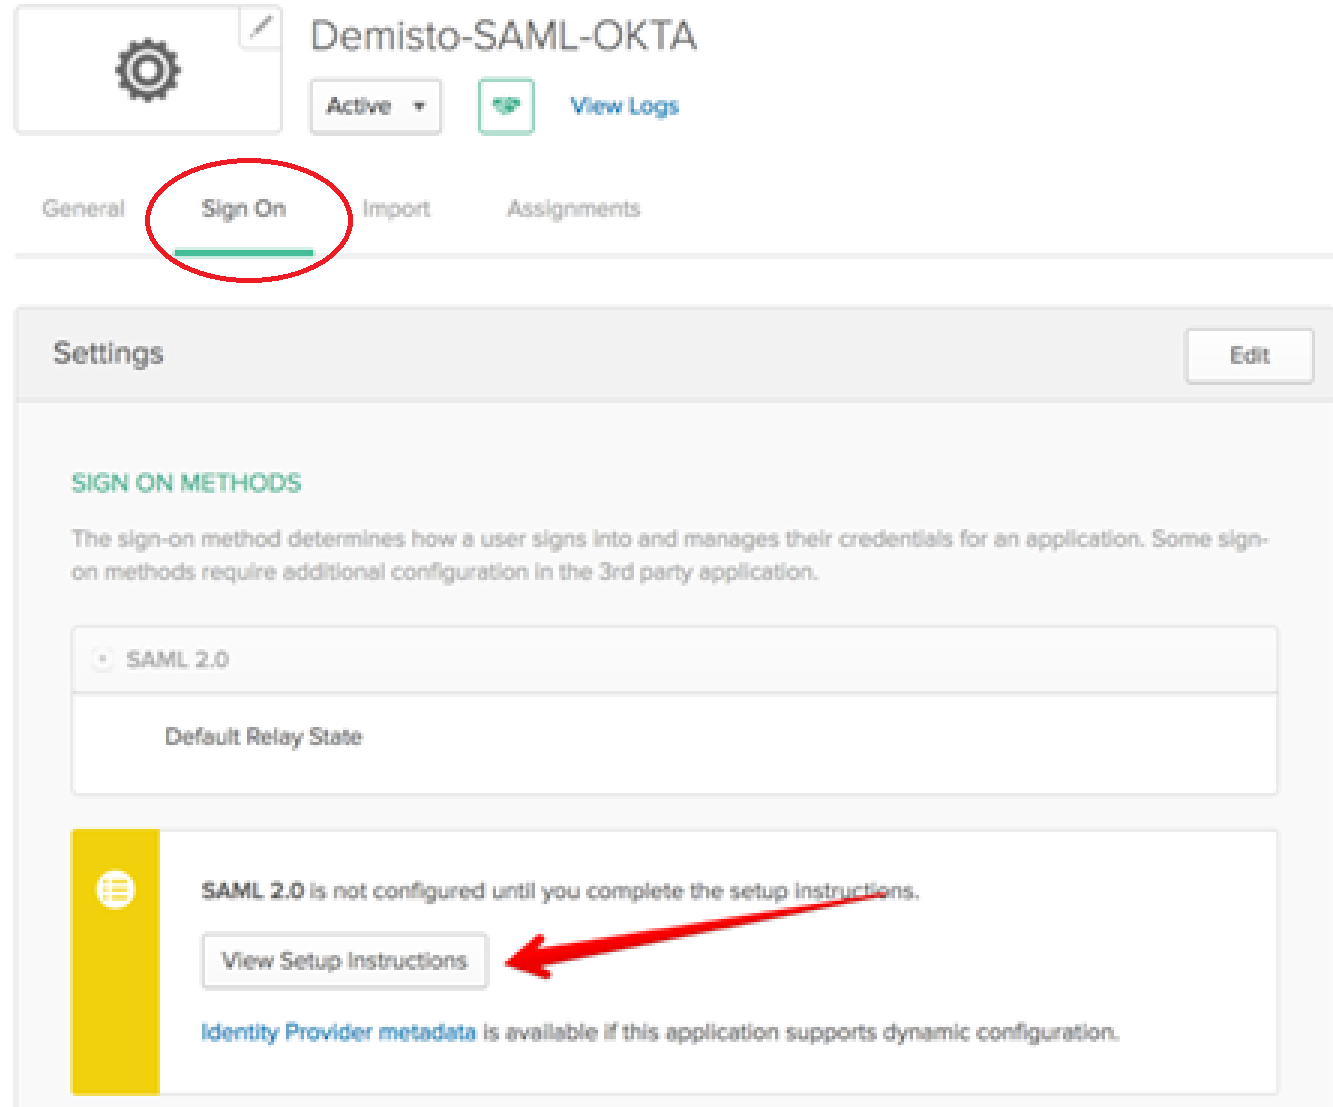Click the pencil icon to edit logo

261,27
